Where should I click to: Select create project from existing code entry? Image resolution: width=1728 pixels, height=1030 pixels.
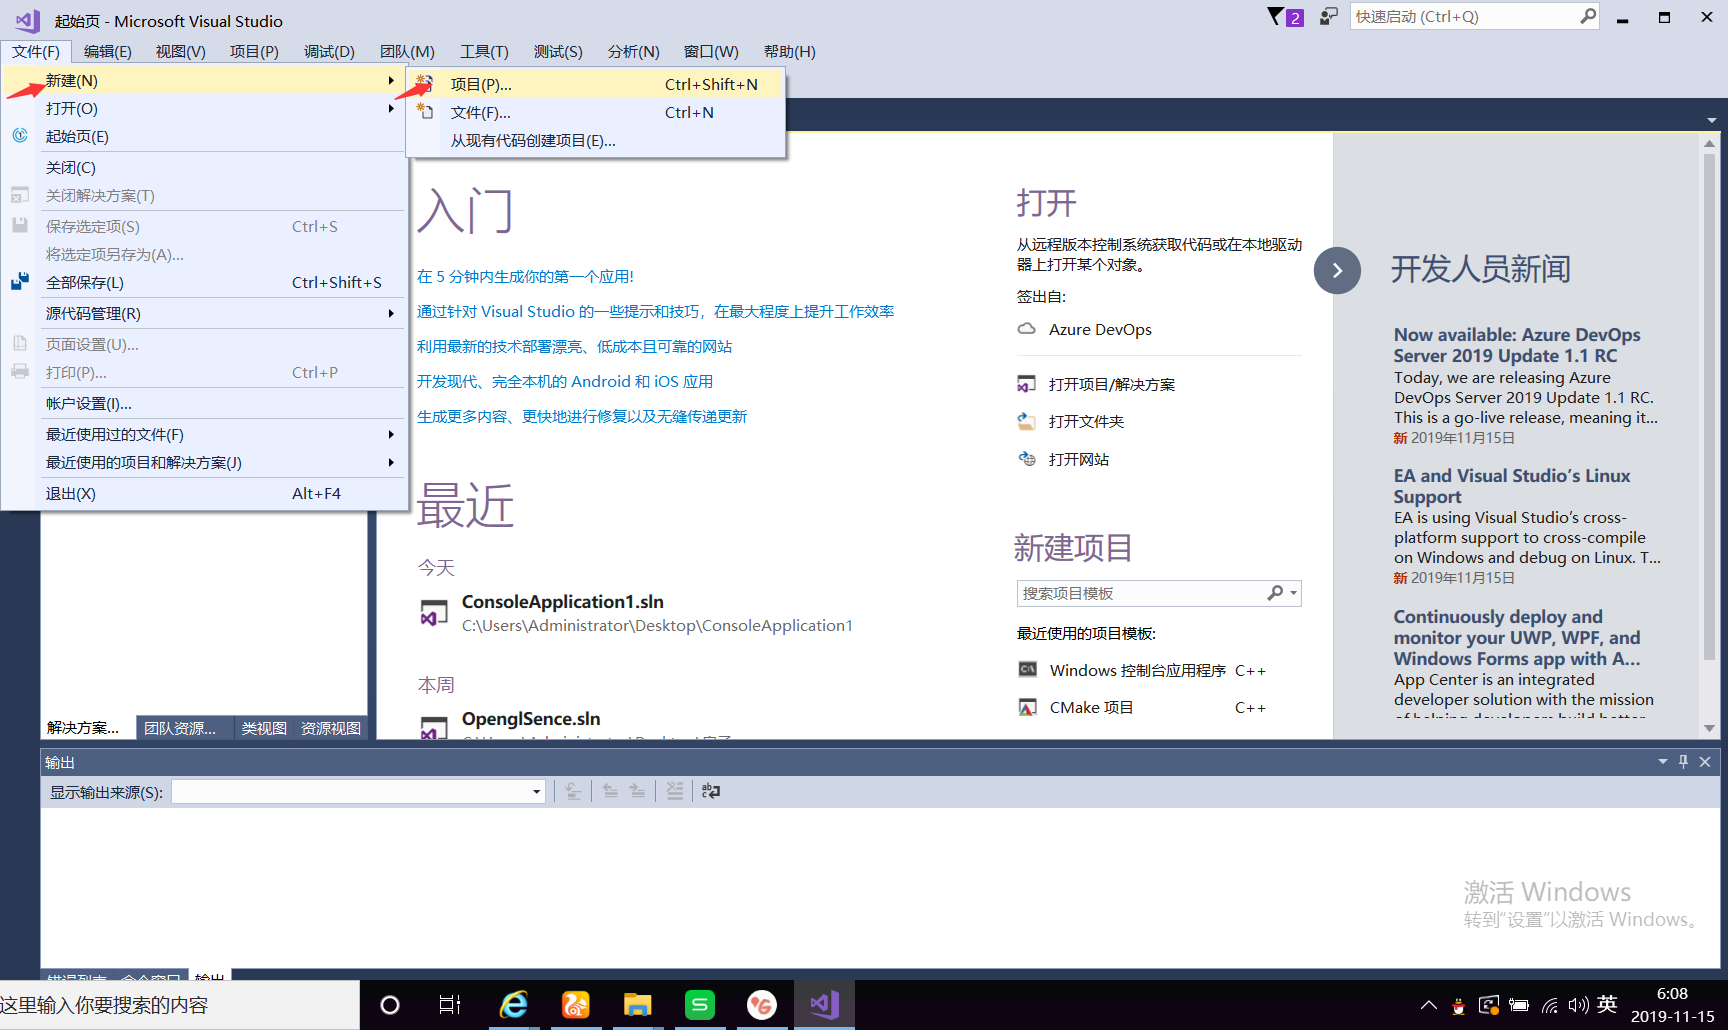click(595, 140)
